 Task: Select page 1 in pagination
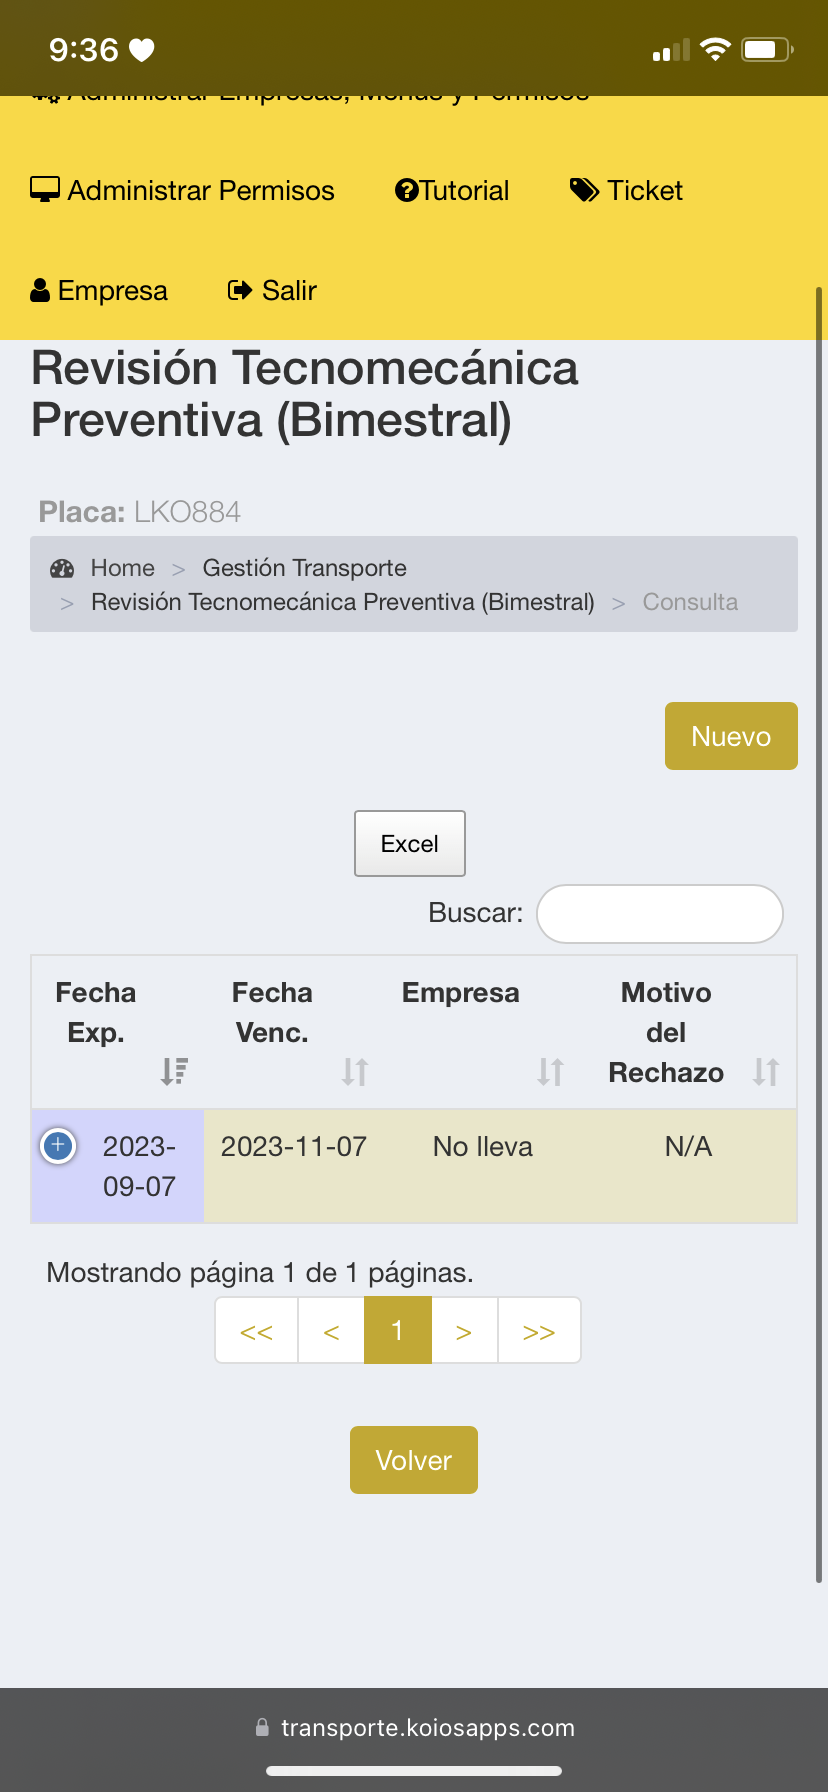[x=397, y=1331]
